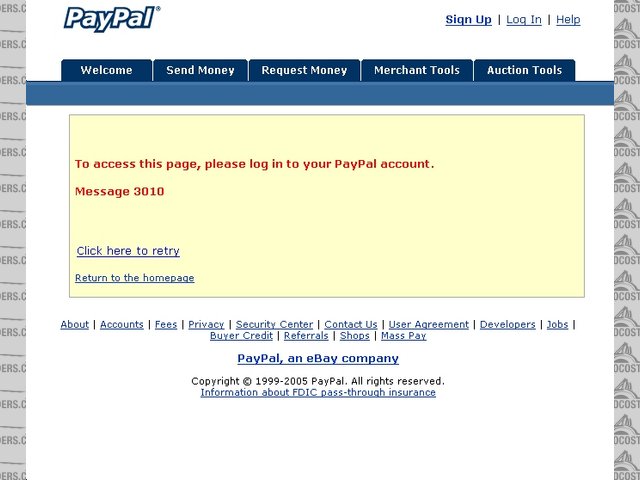
Task: Open the Buyer Credit link
Action: point(241,336)
